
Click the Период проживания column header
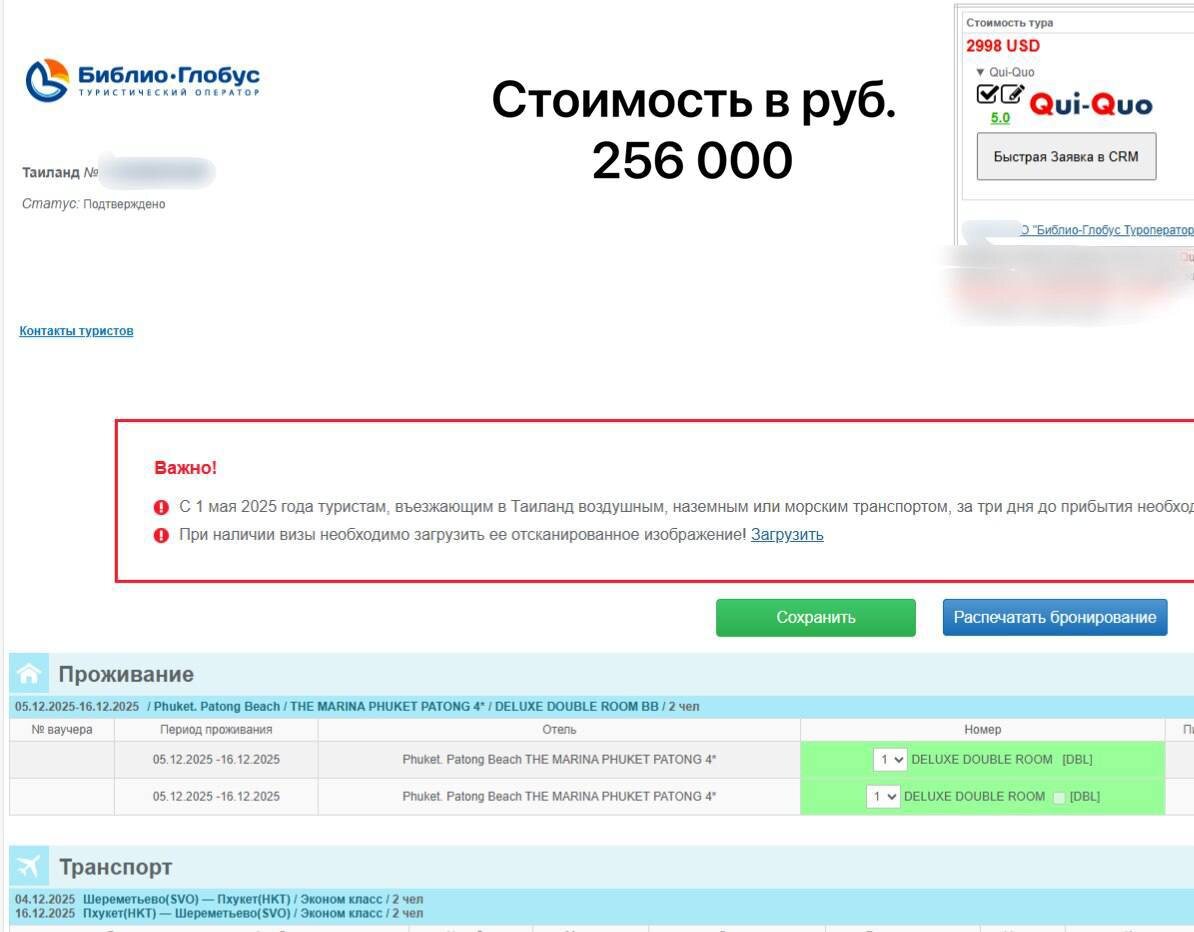coord(216,729)
